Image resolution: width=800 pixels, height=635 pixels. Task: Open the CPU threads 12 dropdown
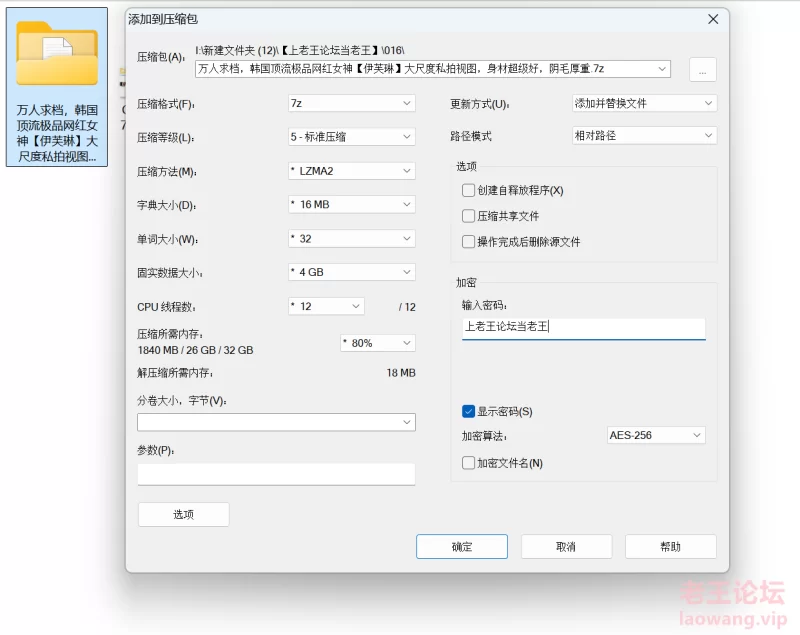click(326, 307)
